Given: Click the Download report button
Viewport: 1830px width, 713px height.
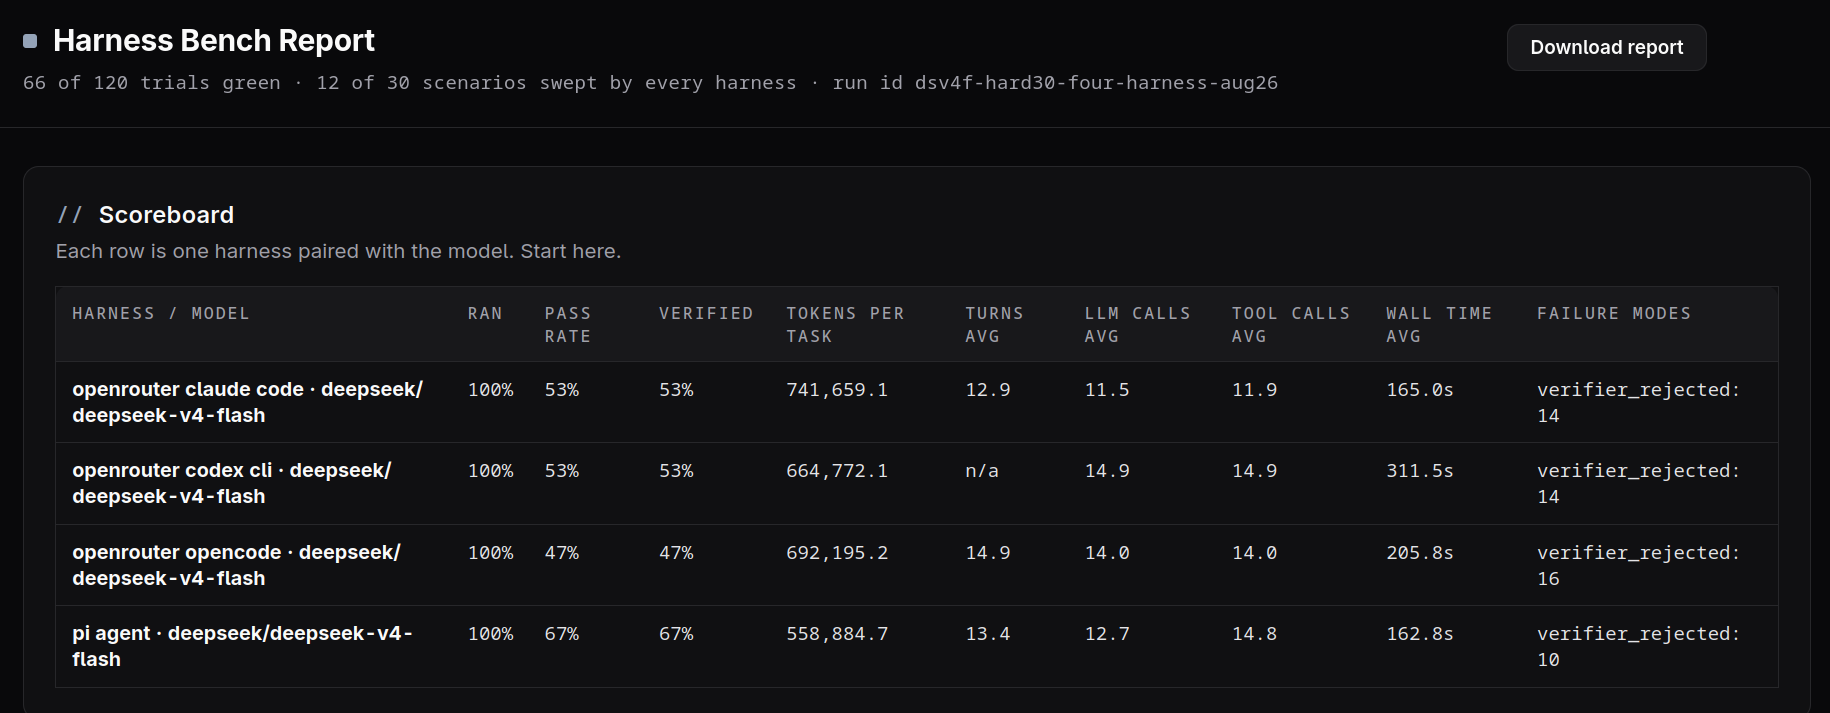Looking at the screenshot, I should pos(1606,47).
